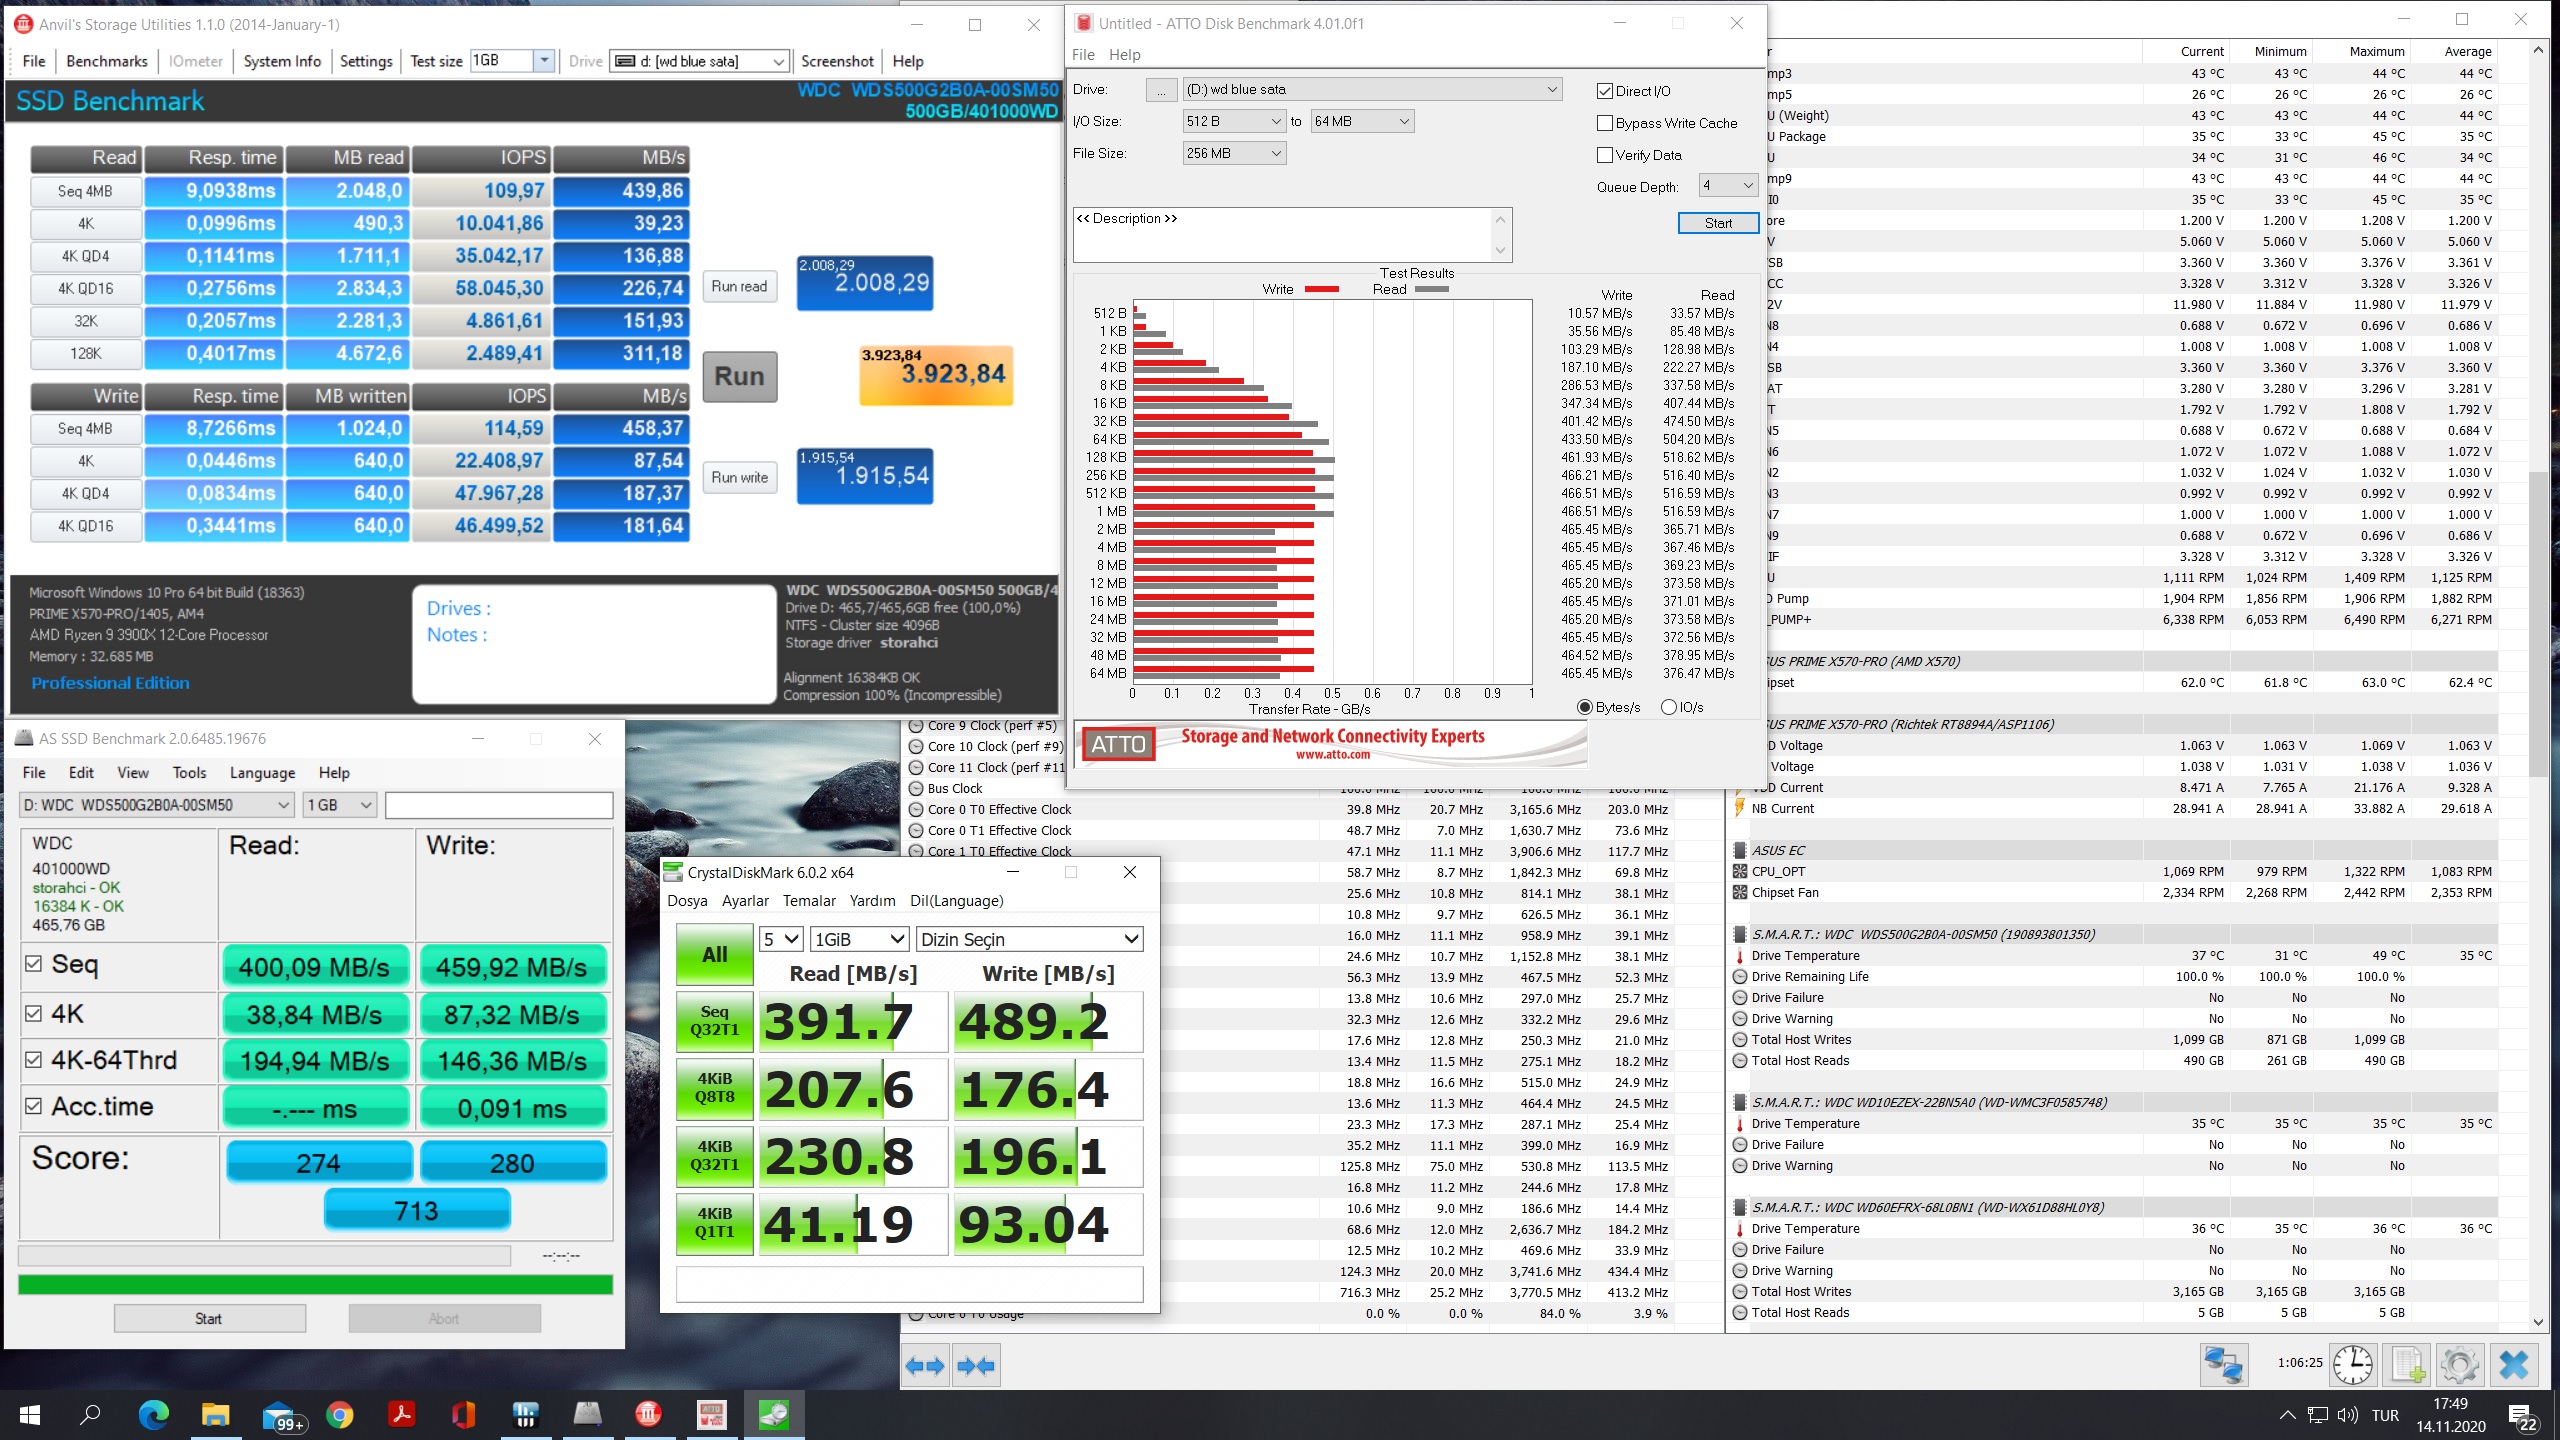Image resolution: width=2560 pixels, height=1440 pixels.
Task: Open HWiNFO remote network monitoring icon
Action: click(2224, 1365)
